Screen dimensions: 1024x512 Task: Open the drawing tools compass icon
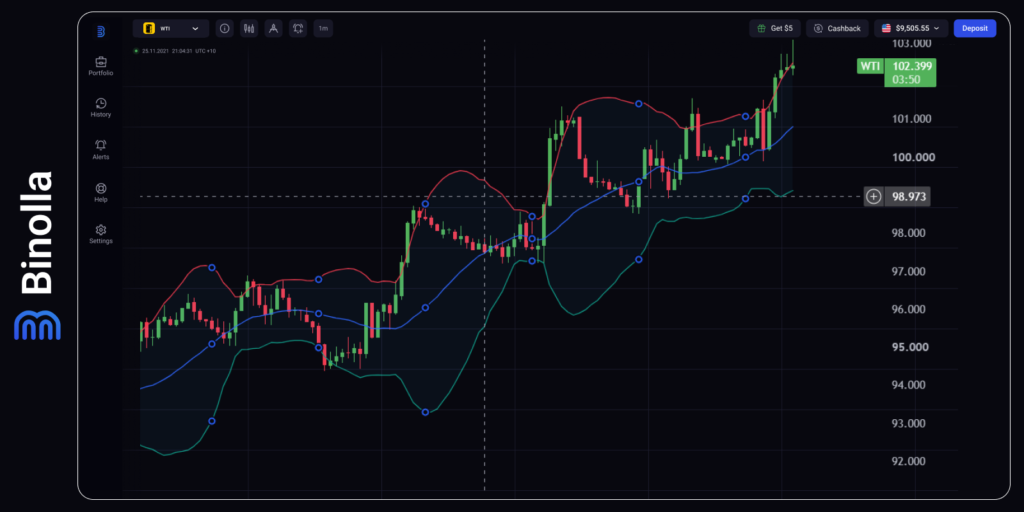[274, 29]
